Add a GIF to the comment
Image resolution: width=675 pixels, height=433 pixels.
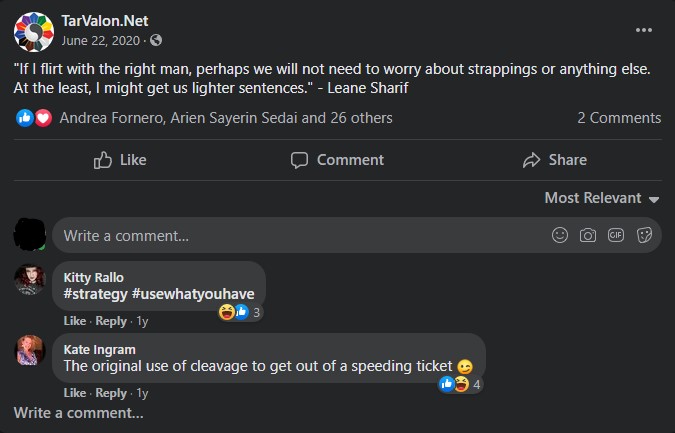616,236
